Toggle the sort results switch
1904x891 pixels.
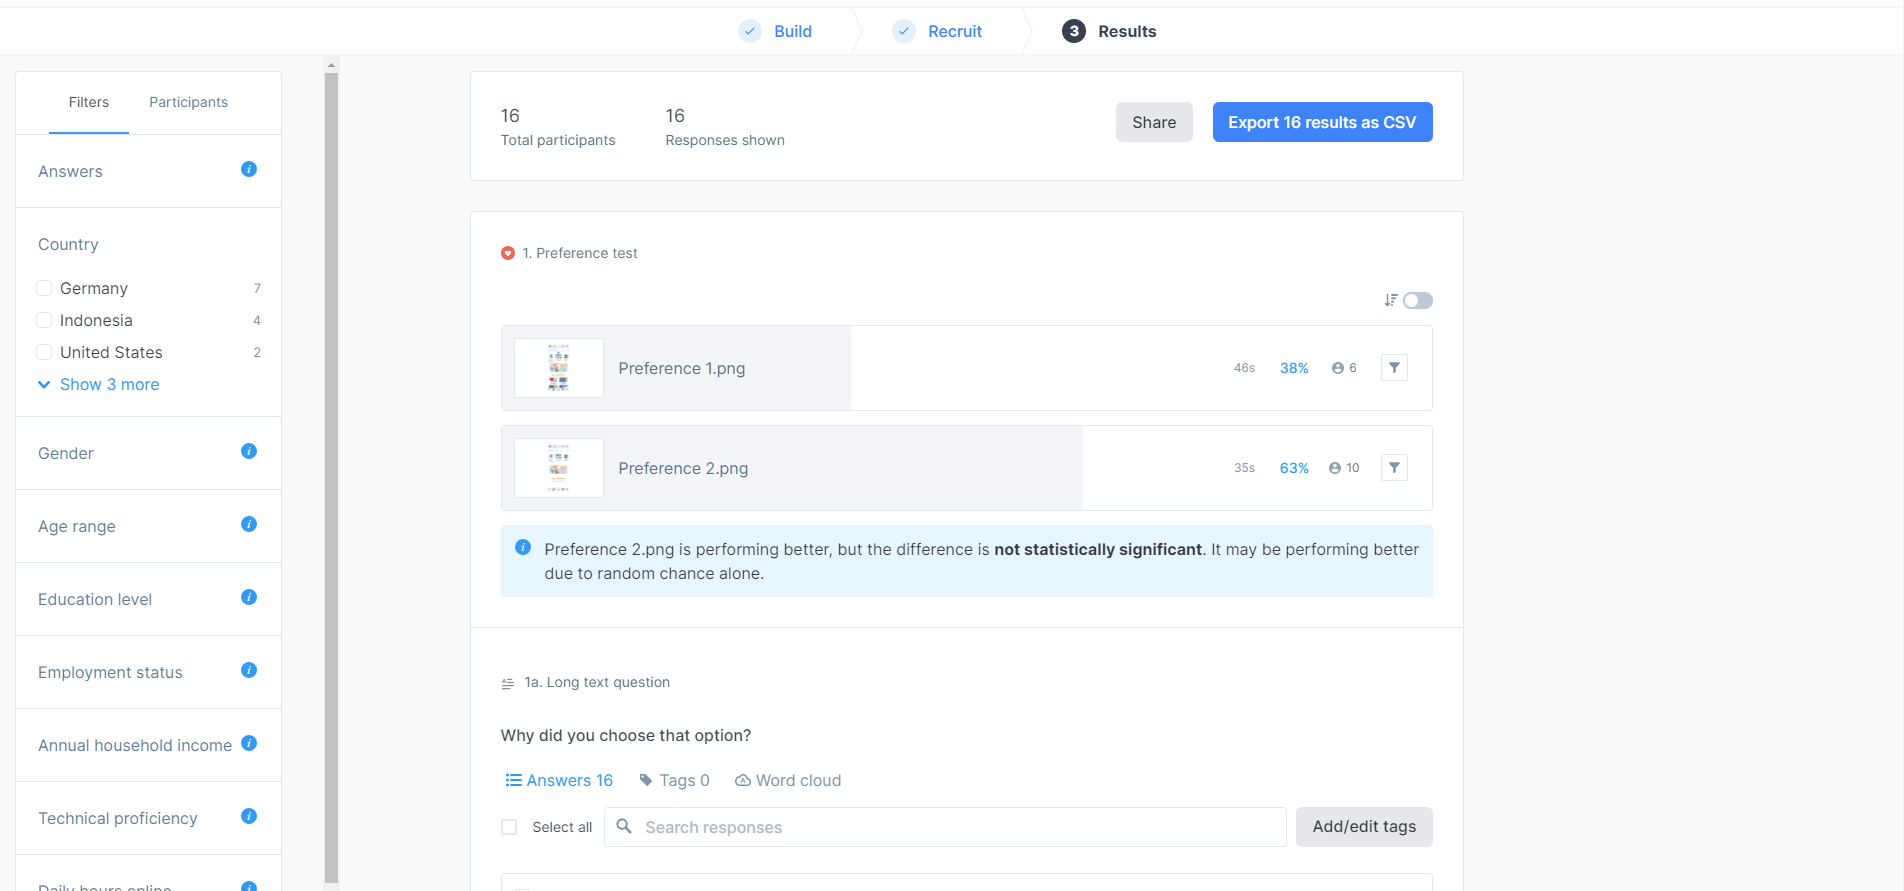[1417, 301]
